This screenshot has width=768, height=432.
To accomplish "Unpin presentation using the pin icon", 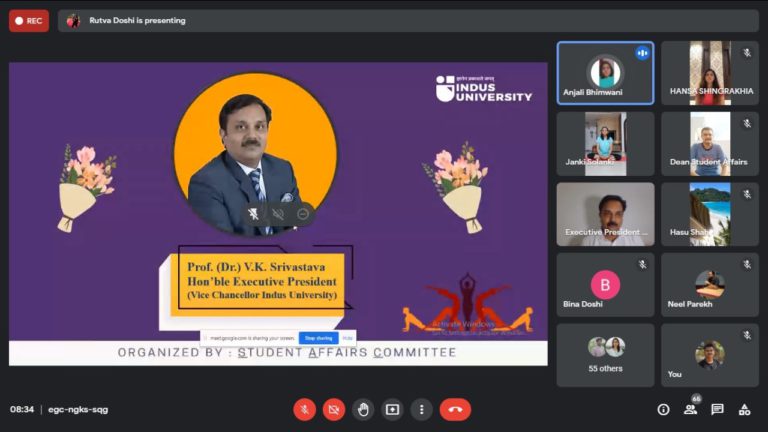I will tap(253, 214).
